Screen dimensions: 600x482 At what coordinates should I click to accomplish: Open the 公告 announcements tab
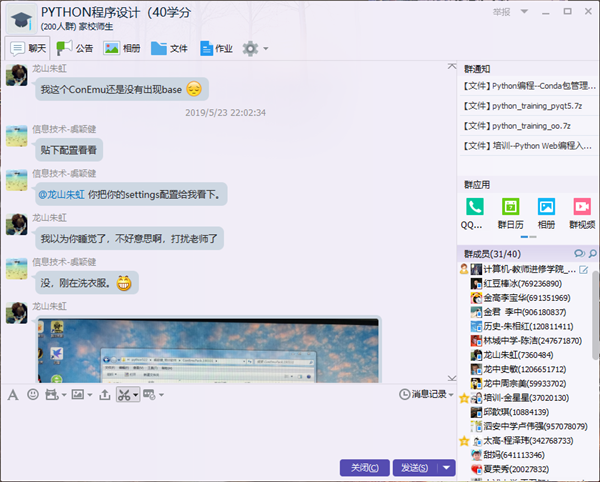[x=75, y=48]
